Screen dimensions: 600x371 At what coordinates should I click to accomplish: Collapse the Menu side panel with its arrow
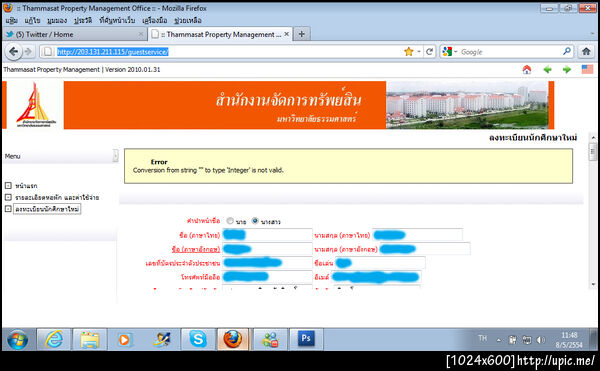point(115,156)
